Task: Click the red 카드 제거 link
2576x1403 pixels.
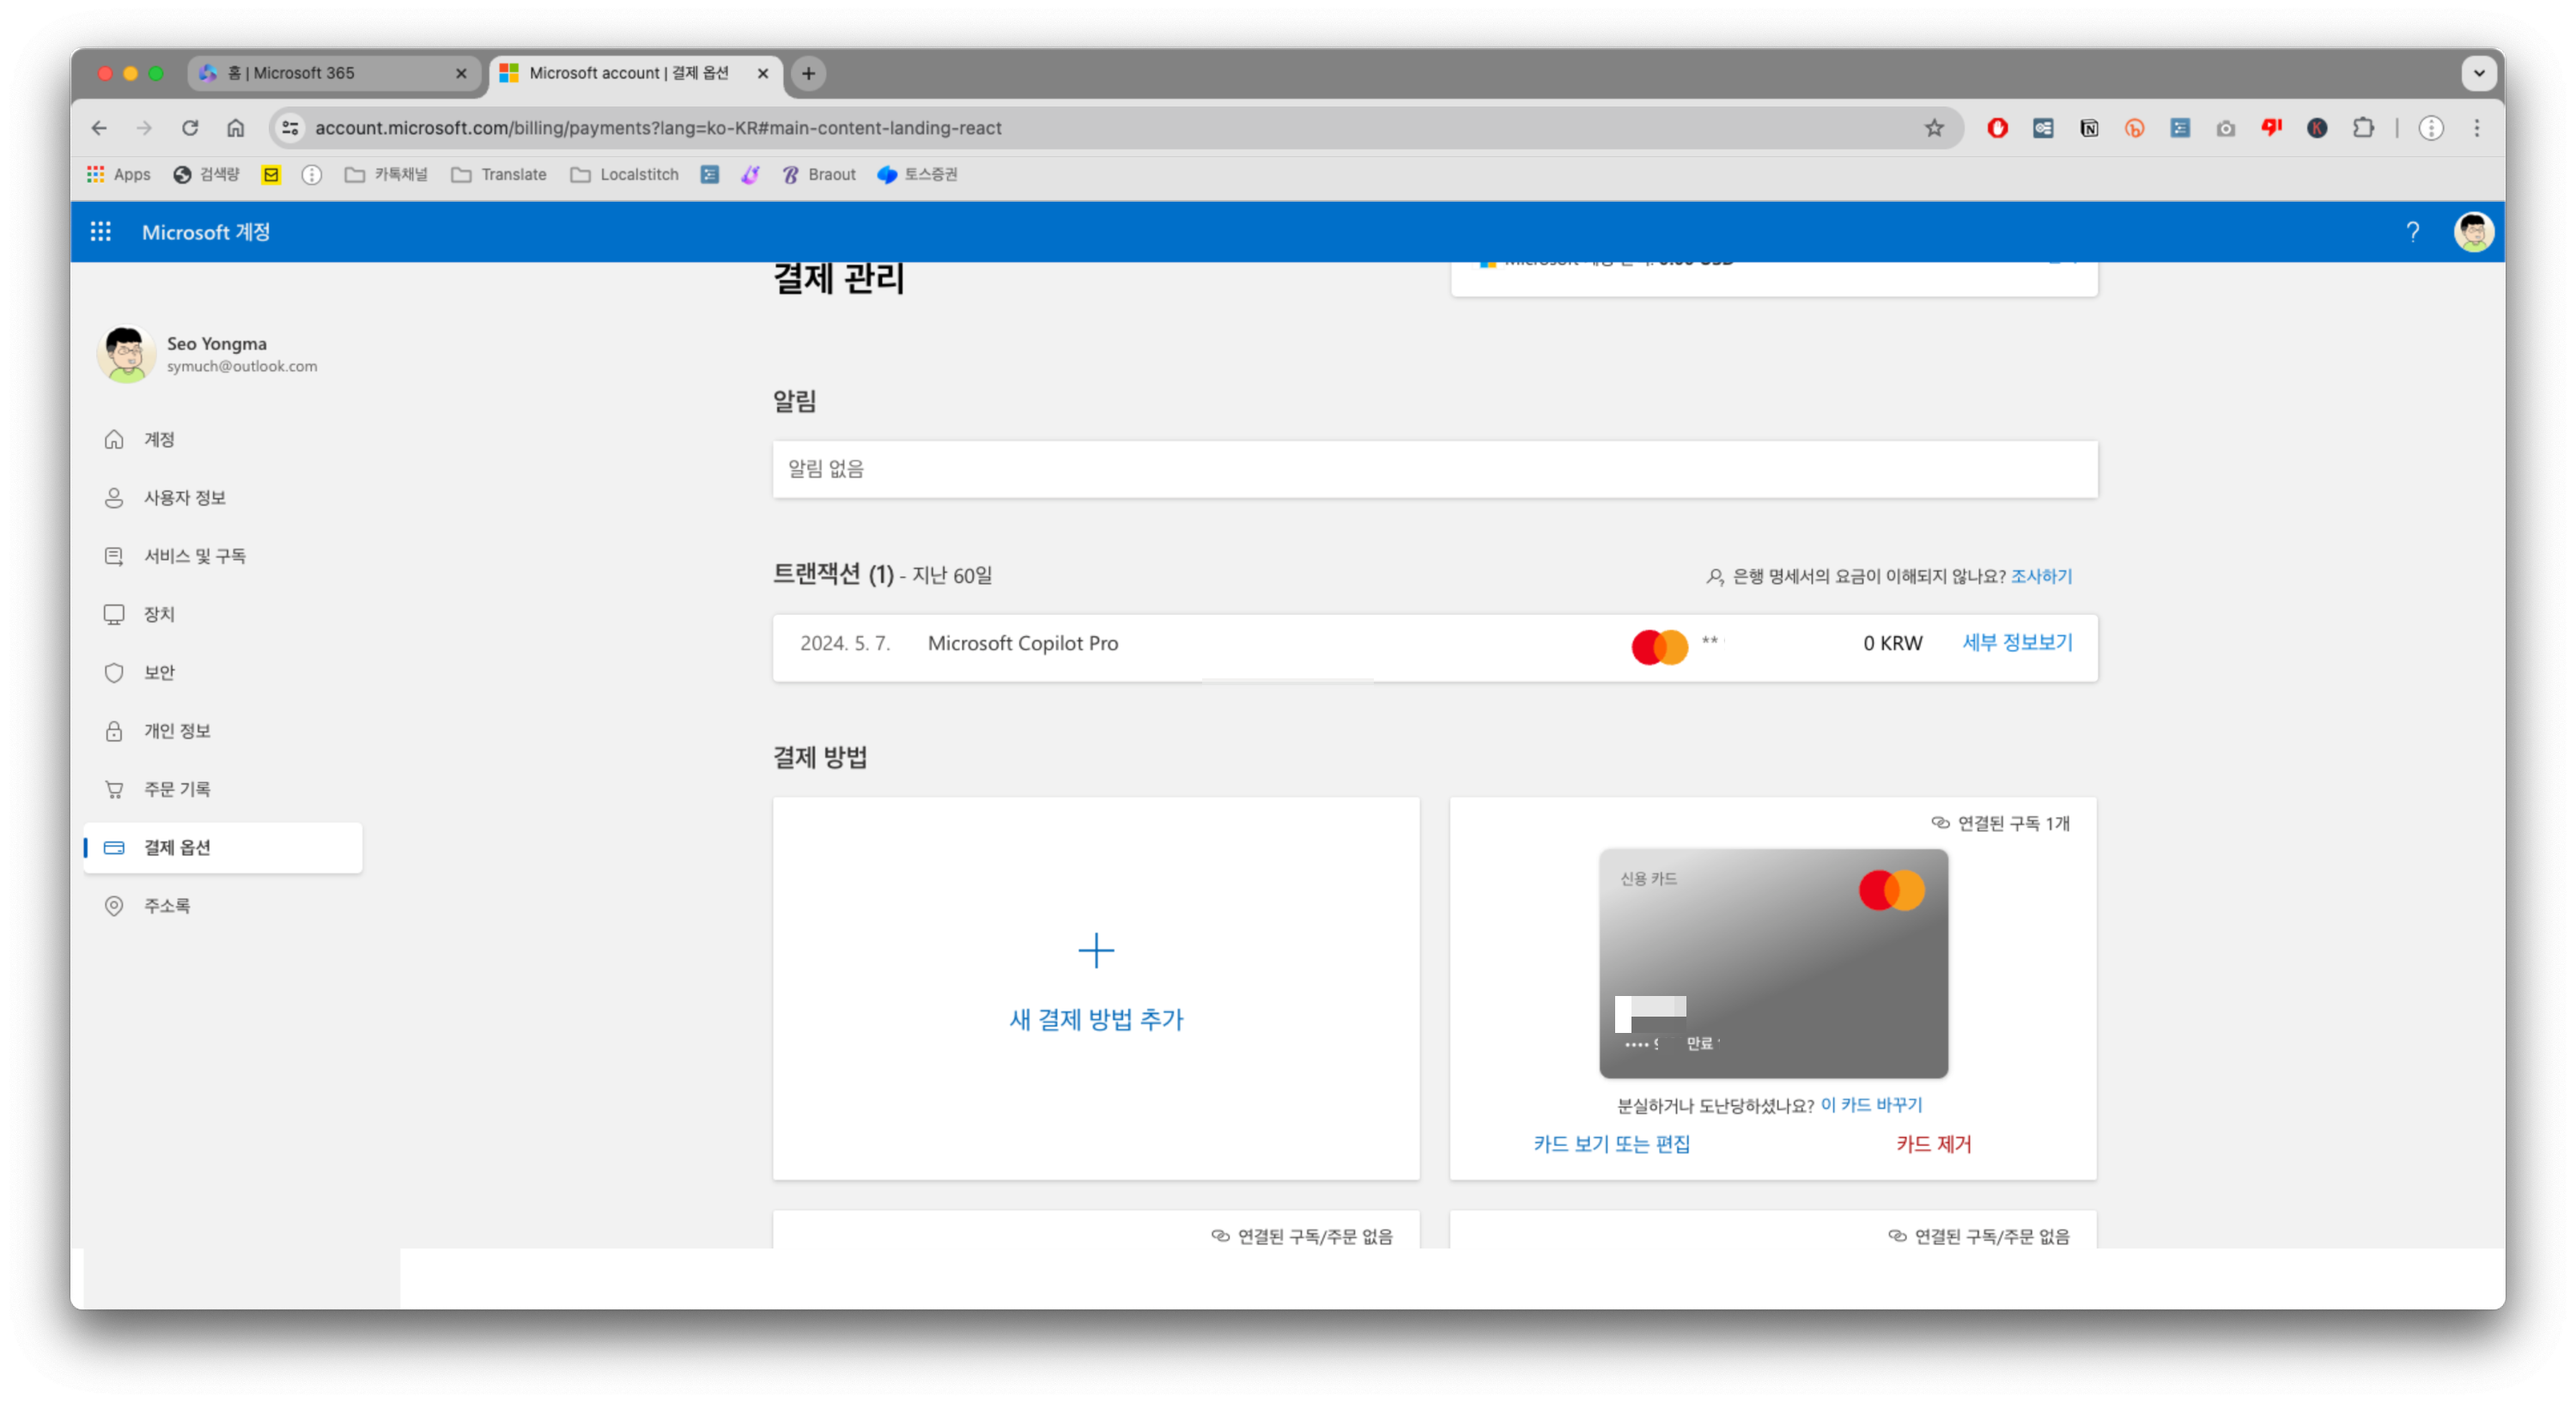Action: (x=1933, y=1144)
